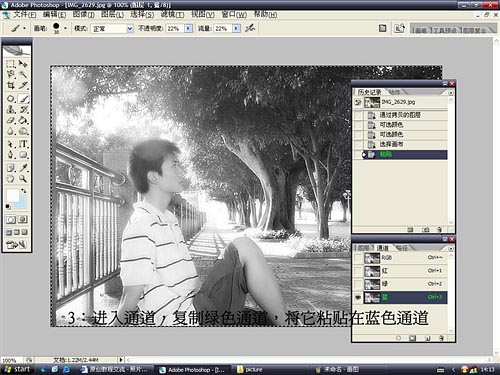Open the 文件(F) menu
Screen dimensions: 500x375
click(x=24, y=15)
